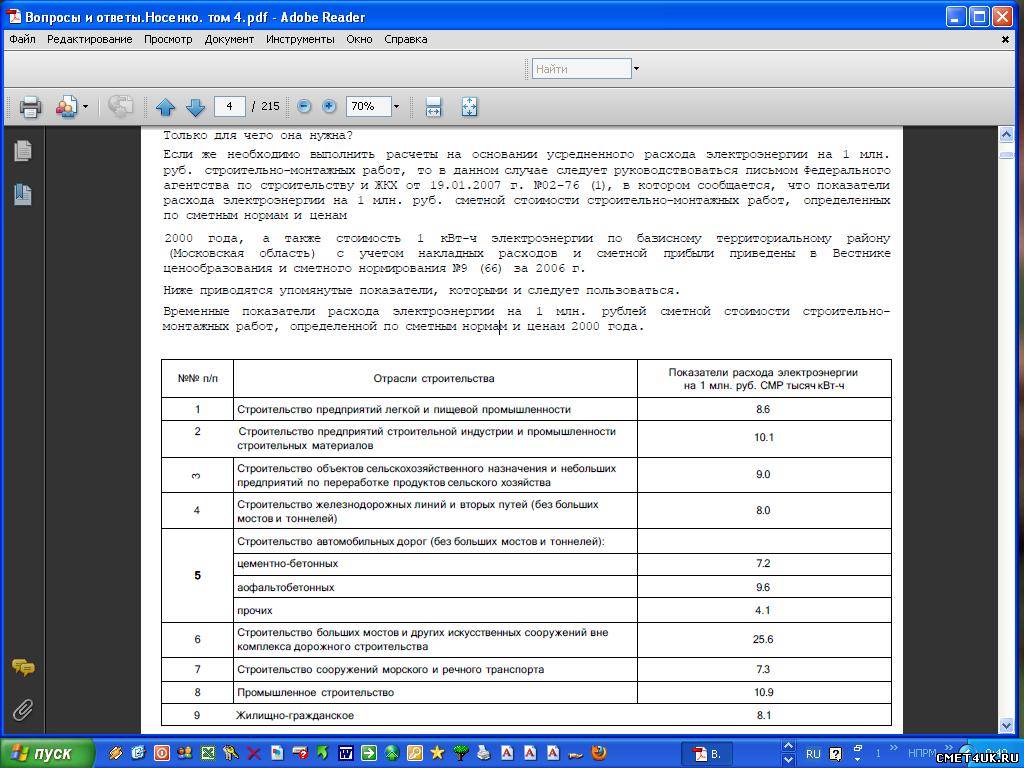Zoom in with the plus button

[328, 106]
